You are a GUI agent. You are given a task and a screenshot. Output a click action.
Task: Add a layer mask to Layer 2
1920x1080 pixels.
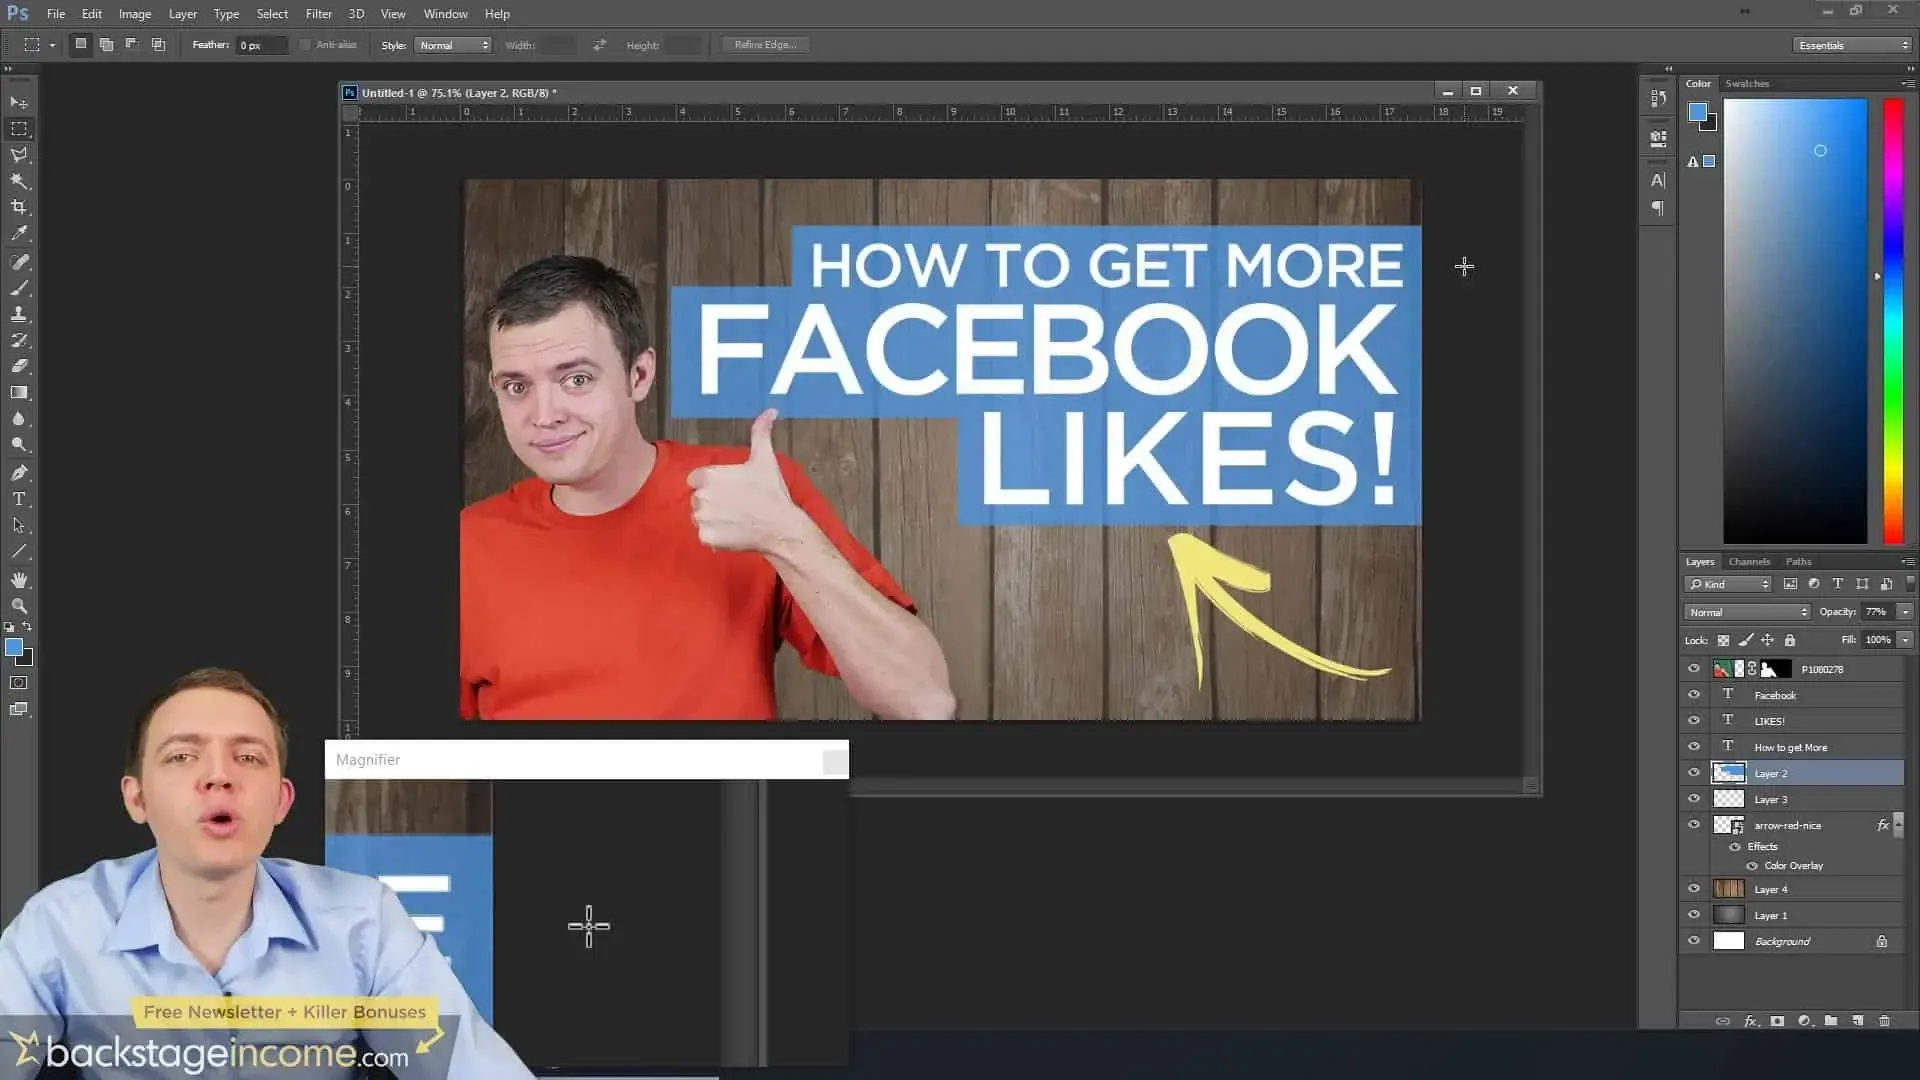click(x=1777, y=1021)
